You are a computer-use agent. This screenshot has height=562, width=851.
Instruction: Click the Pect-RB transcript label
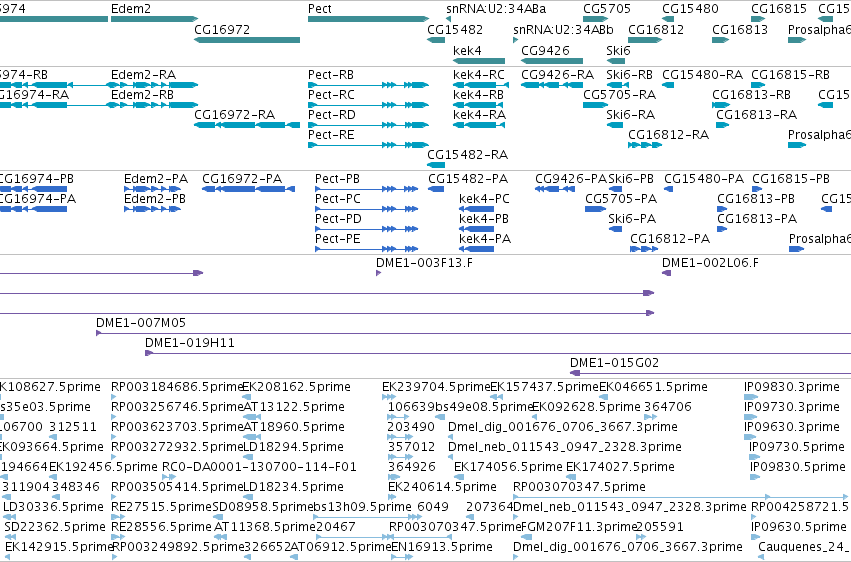pos(331,74)
